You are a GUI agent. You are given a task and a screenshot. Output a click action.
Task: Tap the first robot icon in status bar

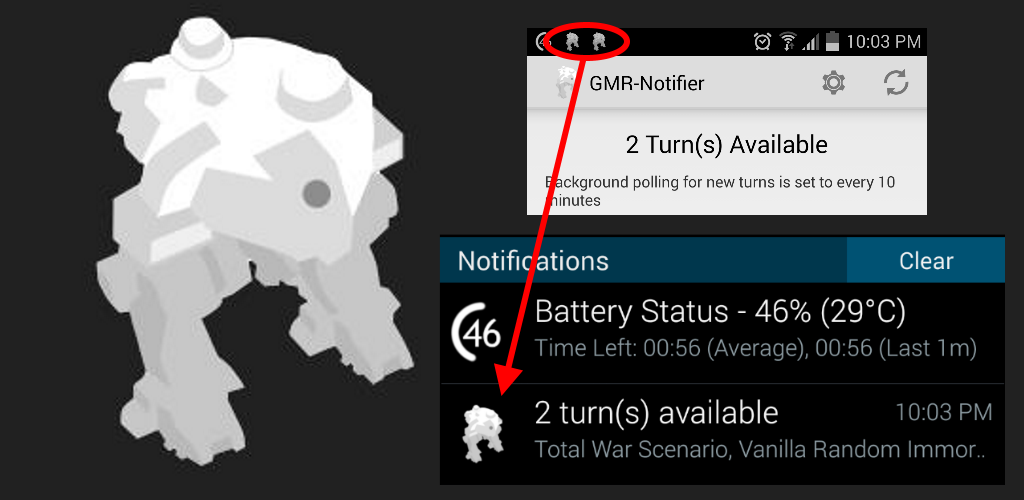coord(571,42)
